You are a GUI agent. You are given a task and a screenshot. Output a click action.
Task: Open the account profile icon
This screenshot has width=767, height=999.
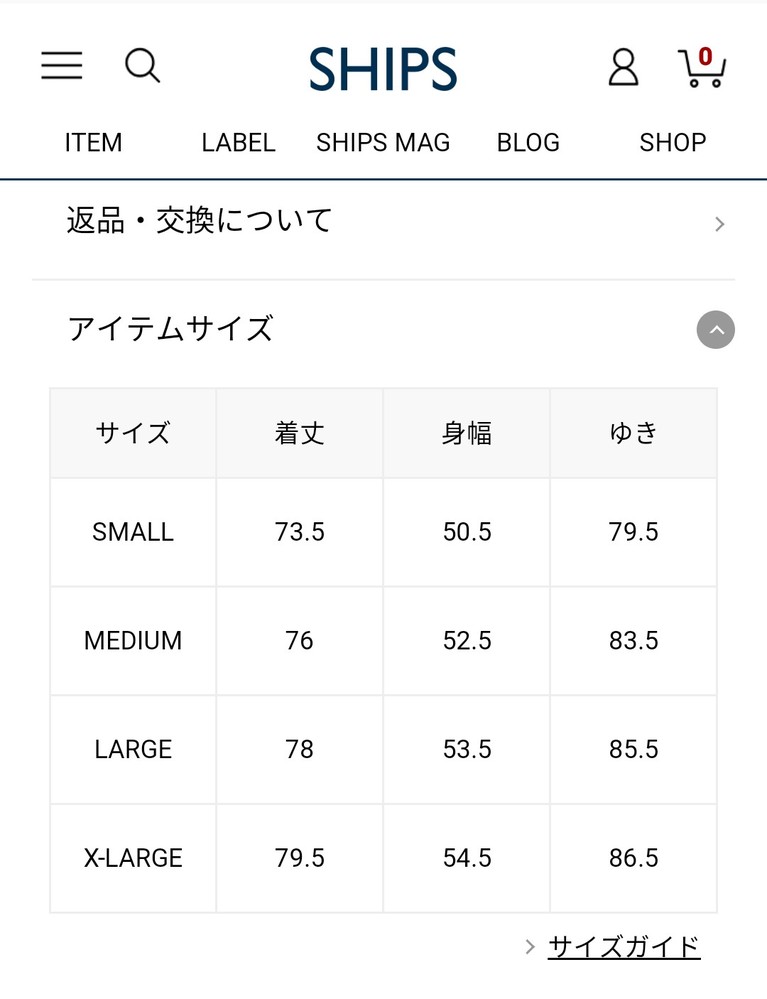tap(623, 67)
